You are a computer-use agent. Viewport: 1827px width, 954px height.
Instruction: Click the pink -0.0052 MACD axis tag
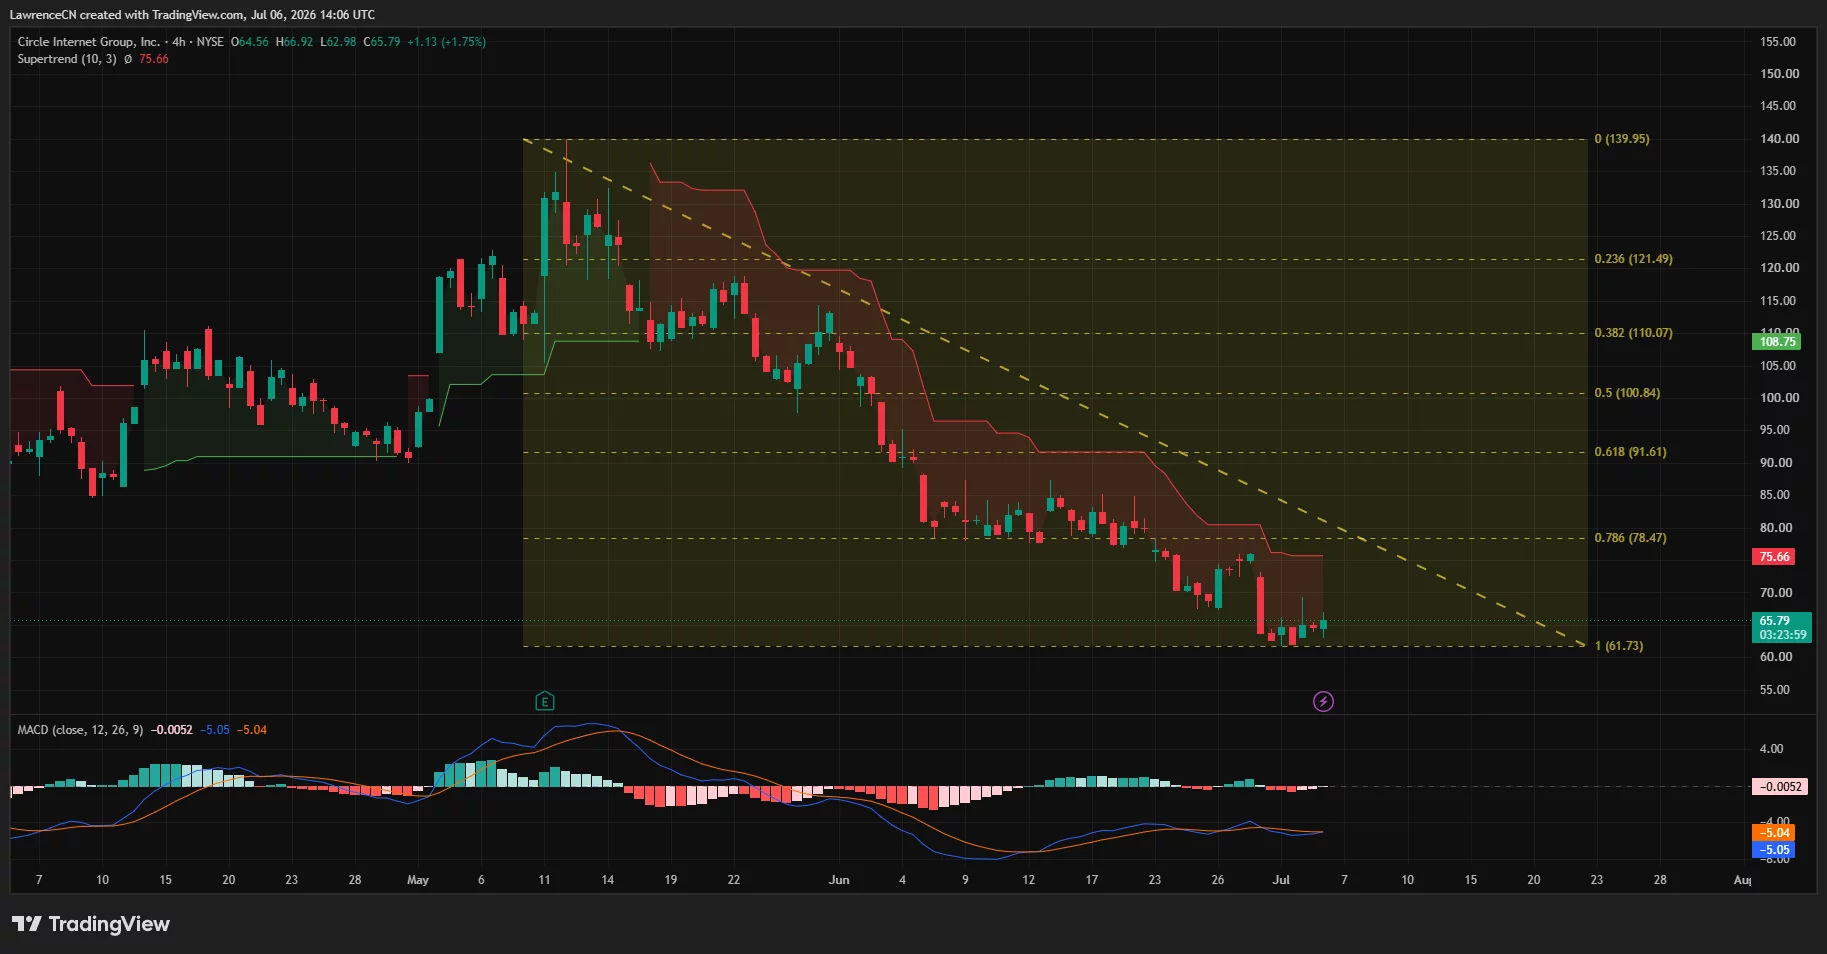click(1779, 787)
